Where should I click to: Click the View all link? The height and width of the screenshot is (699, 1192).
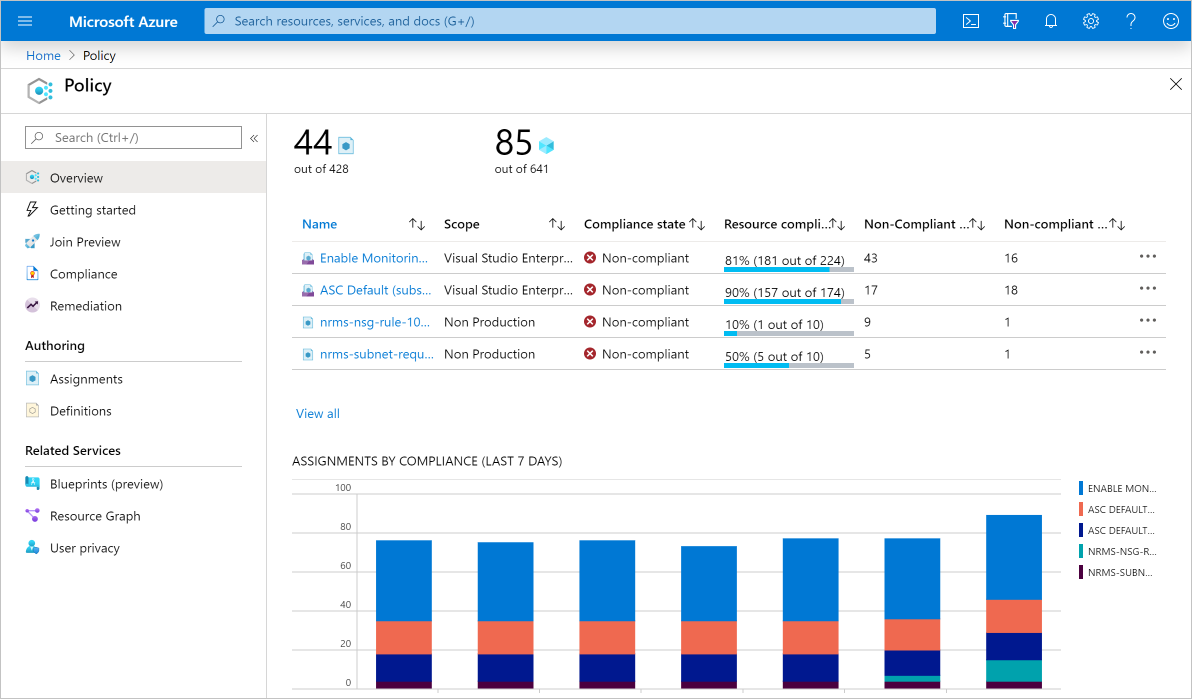click(318, 414)
